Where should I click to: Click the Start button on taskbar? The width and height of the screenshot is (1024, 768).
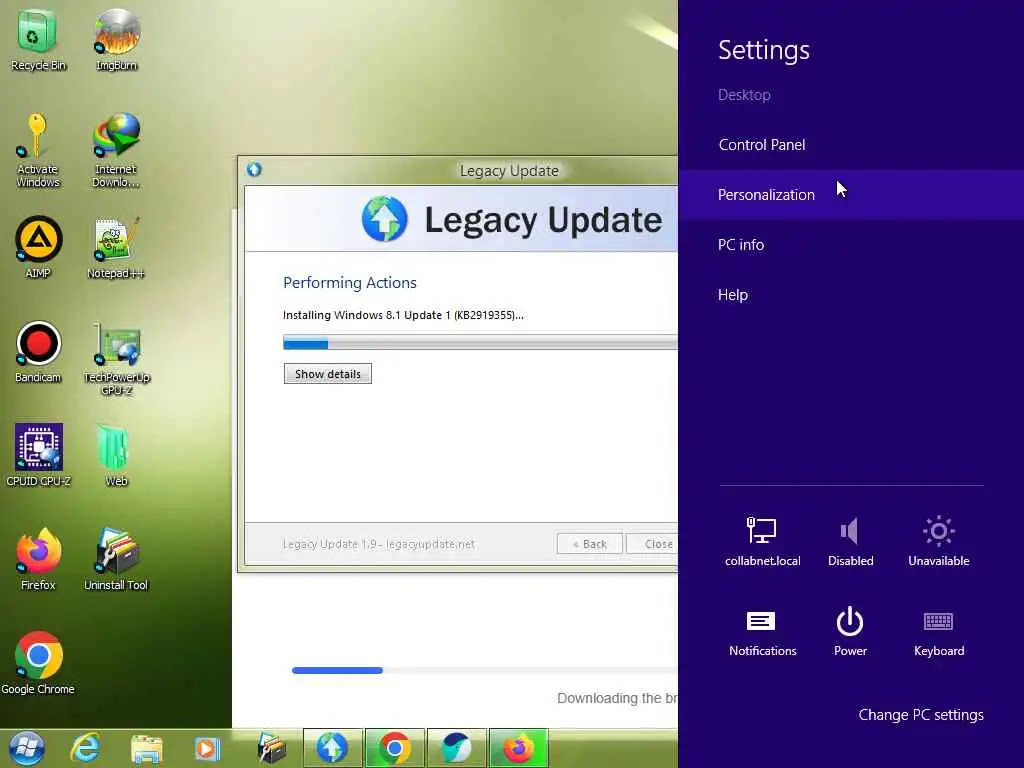(x=26, y=748)
